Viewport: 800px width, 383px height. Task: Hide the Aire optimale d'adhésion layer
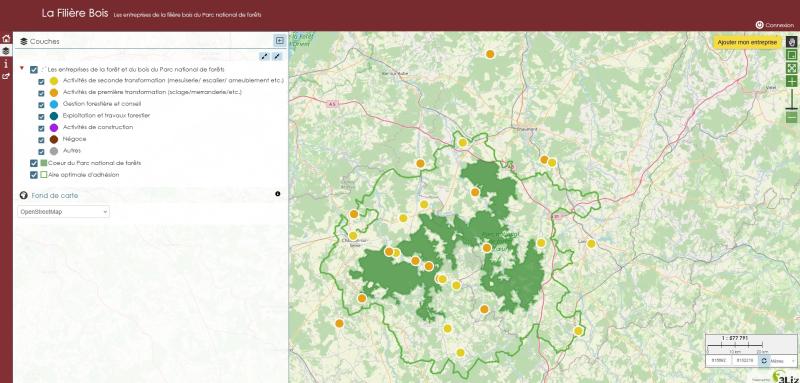34,175
